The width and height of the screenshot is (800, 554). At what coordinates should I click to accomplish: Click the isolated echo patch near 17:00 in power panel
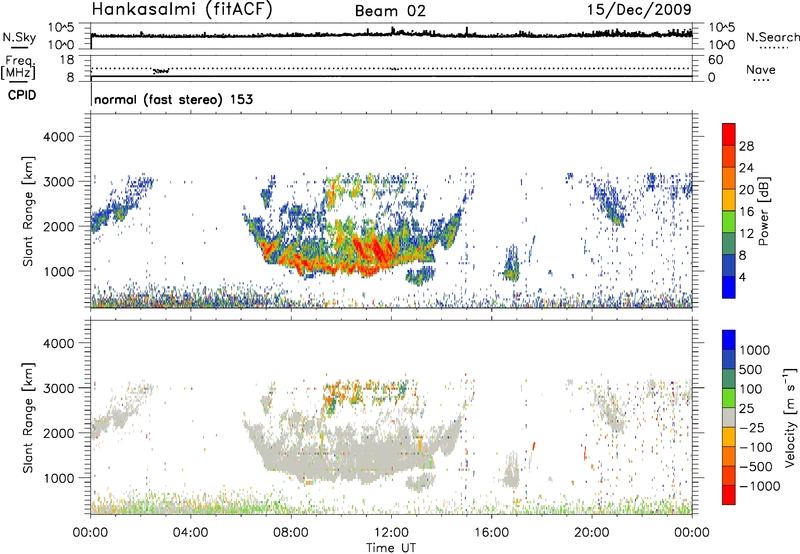[x=510, y=264]
